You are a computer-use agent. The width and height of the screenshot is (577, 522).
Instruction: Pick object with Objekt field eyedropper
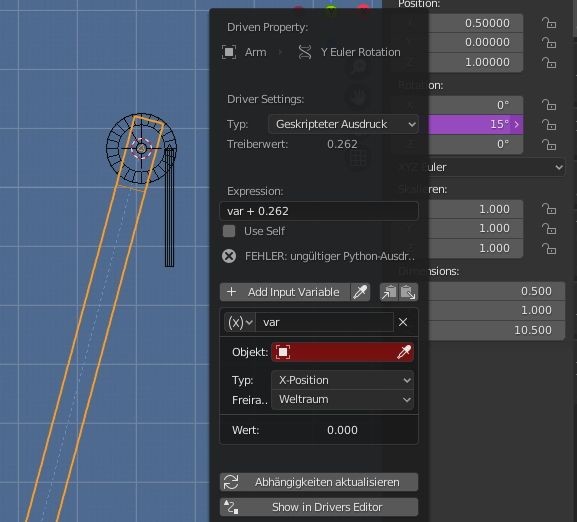point(404,352)
